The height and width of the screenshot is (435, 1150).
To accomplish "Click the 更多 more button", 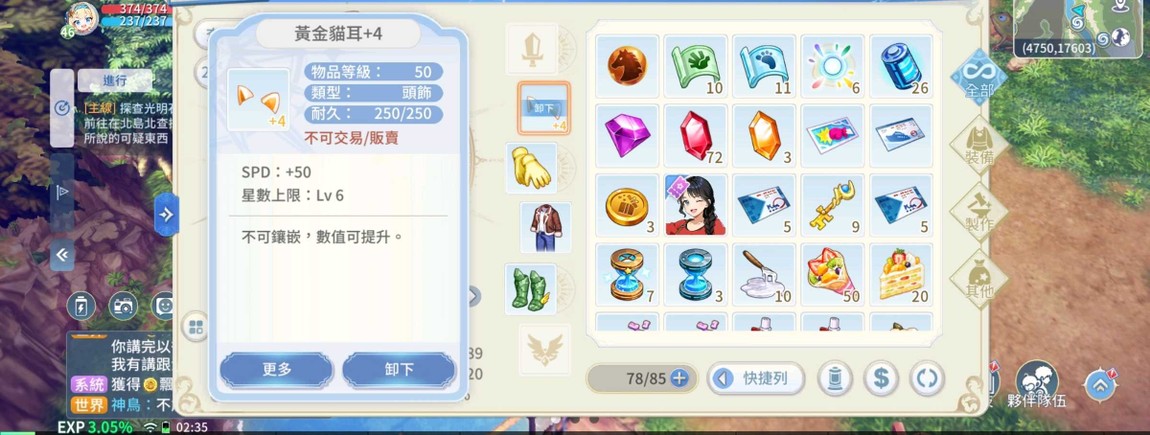I will 276,370.
